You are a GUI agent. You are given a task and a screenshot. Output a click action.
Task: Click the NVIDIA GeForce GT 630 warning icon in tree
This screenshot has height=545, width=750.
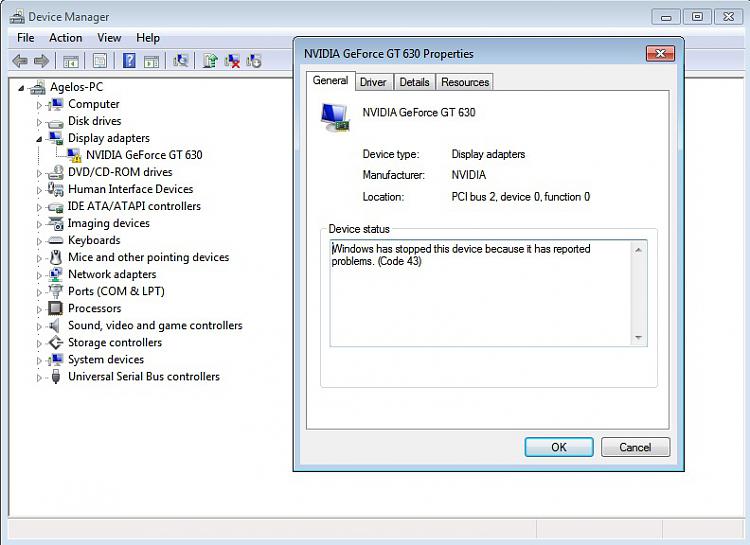click(x=74, y=155)
